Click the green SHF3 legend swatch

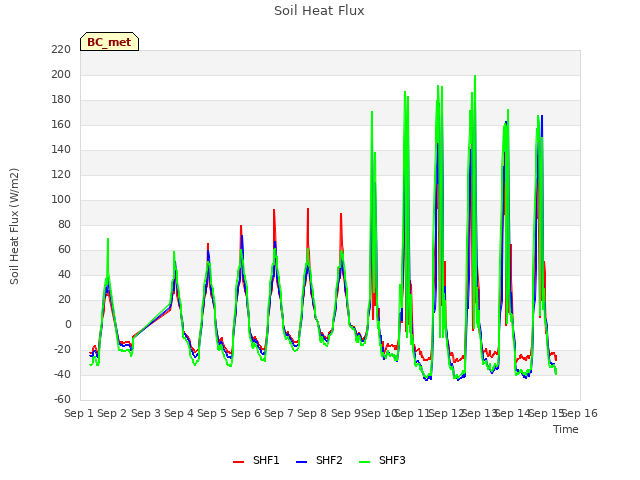coord(364,462)
